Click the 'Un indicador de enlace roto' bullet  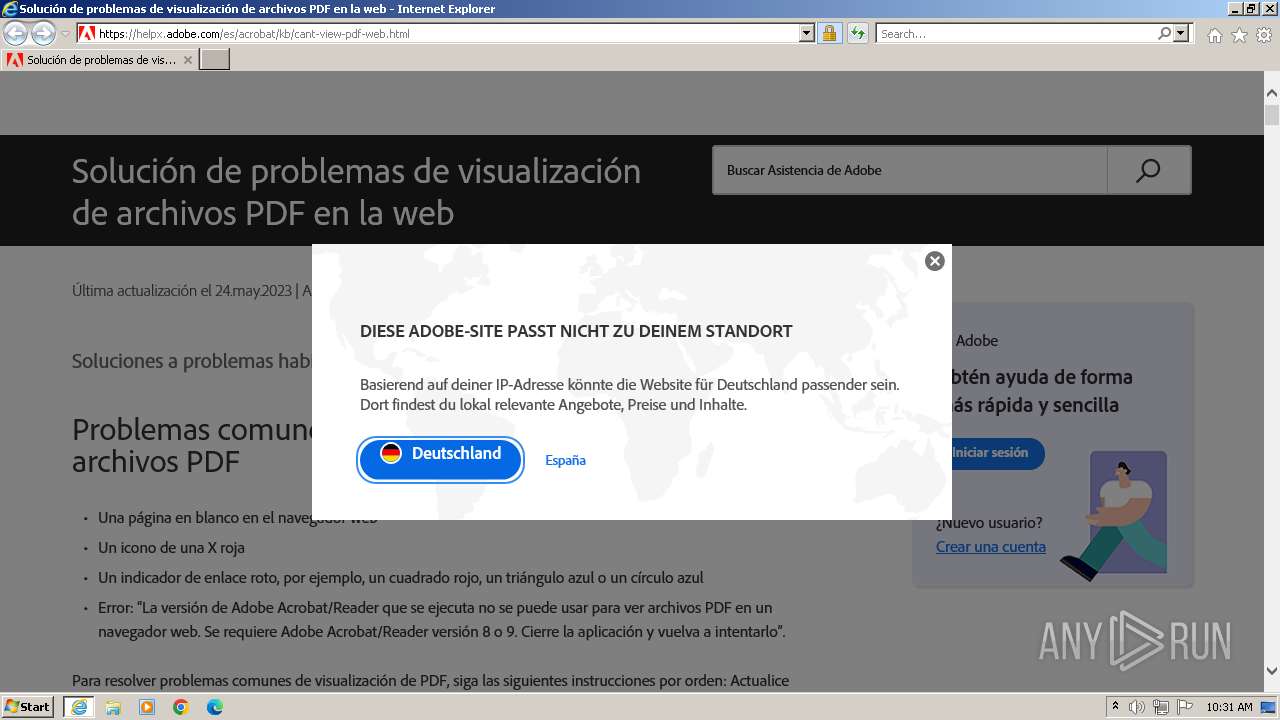[x=400, y=577]
